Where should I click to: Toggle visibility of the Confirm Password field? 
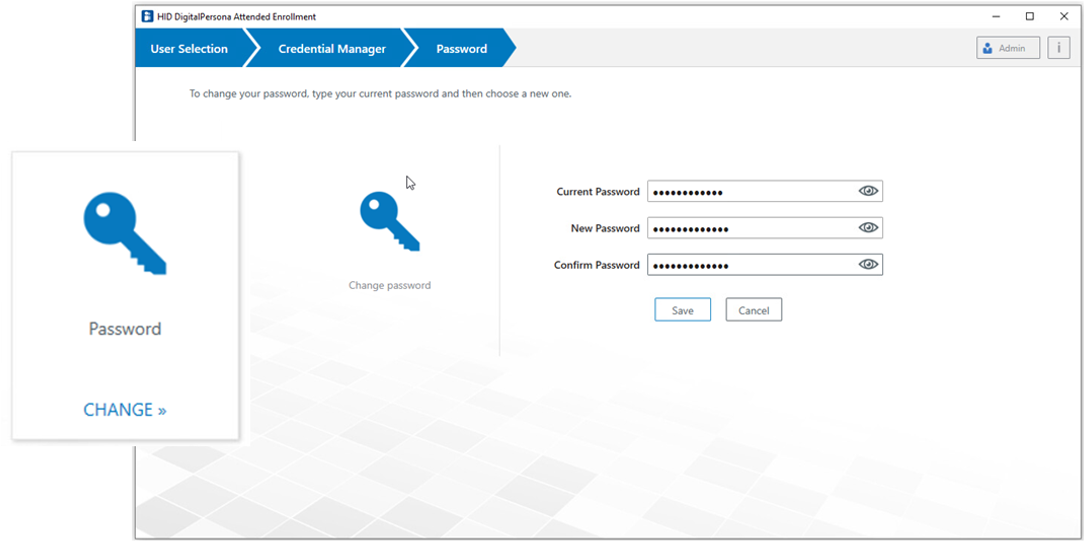point(868,265)
